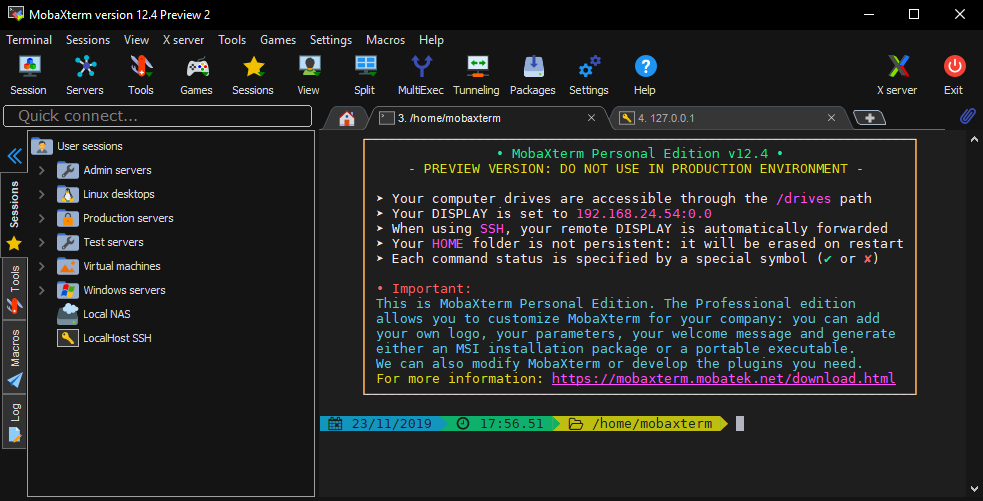
Task: Click the Windows servers flag folder icon
Action: point(68,290)
